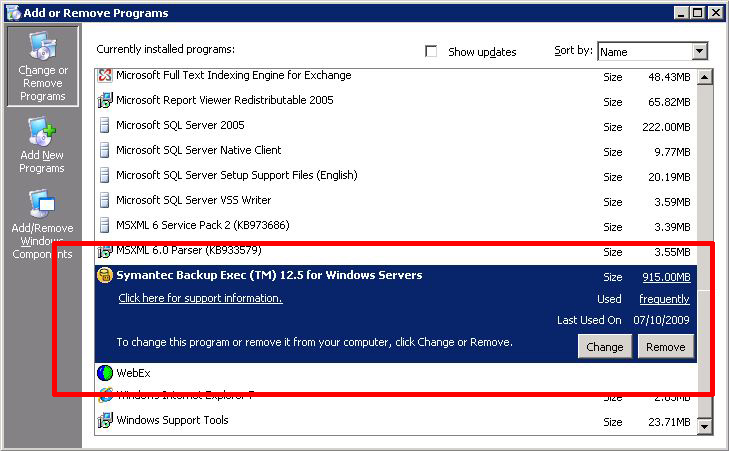Image resolution: width=729 pixels, height=451 pixels.
Task: Click Symantec Backup Exec program icon
Action: [105, 275]
